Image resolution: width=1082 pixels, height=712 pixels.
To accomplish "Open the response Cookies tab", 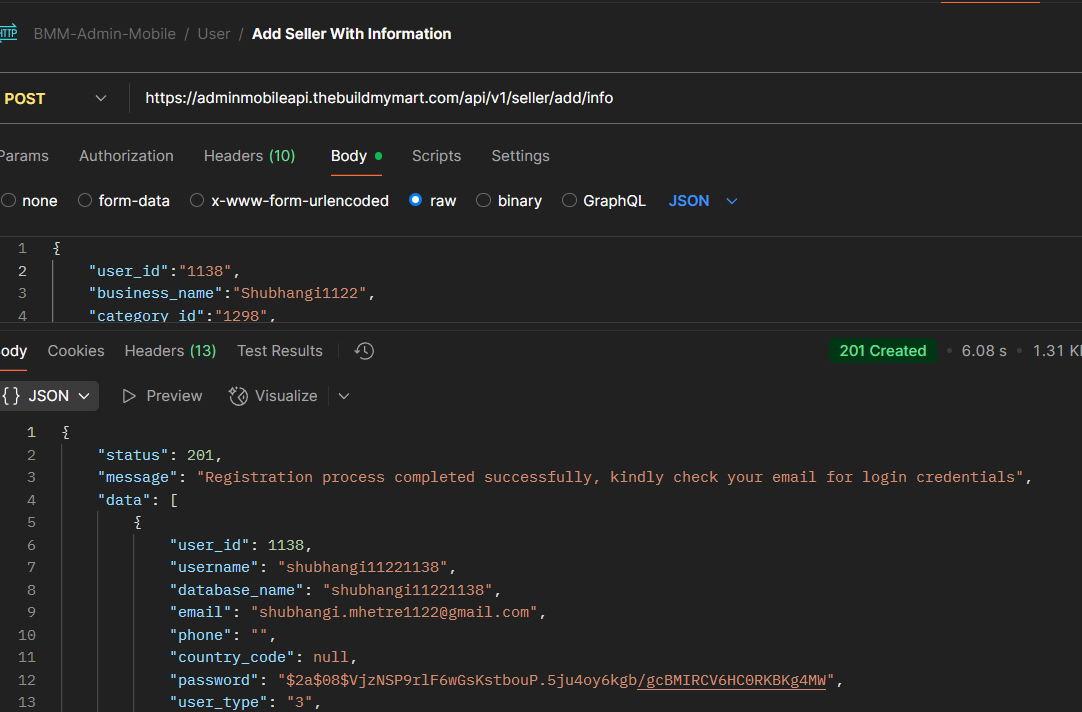I will pos(76,351).
